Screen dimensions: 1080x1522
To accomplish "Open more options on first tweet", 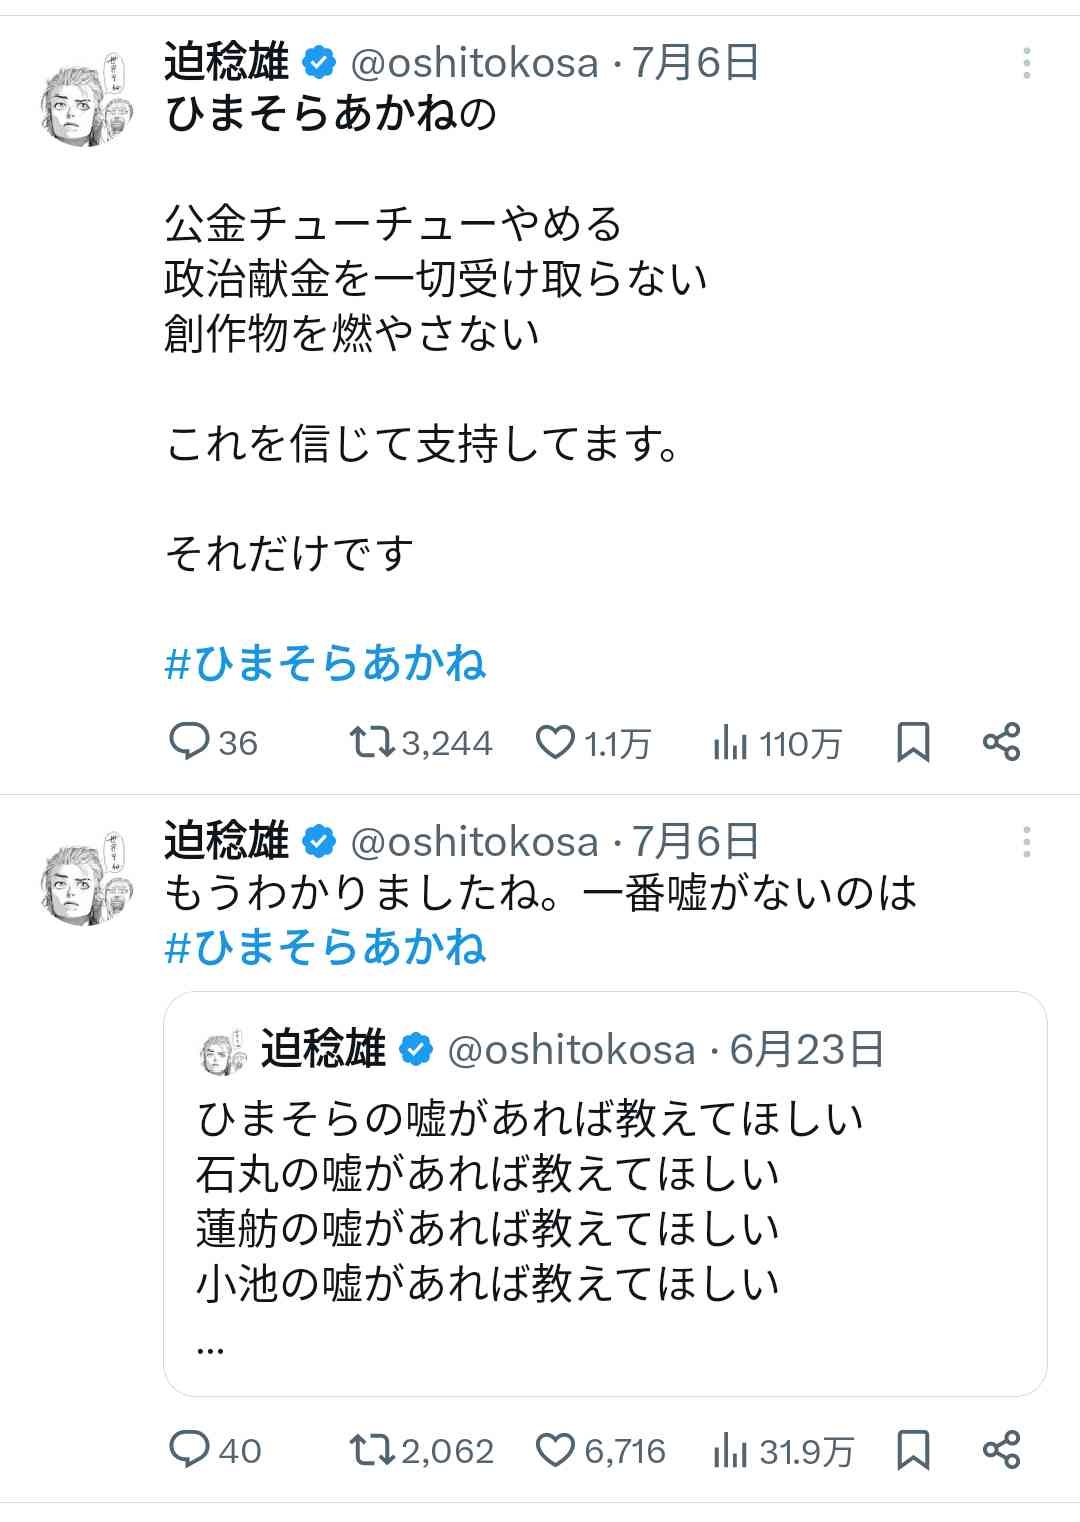I will coord(1026,64).
